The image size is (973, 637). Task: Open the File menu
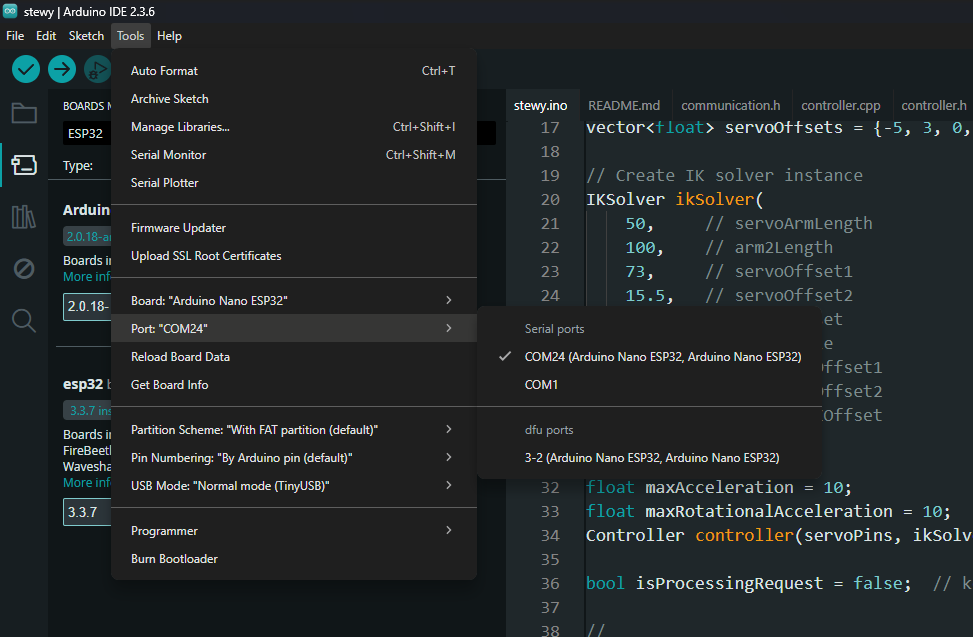tap(15, 36)
